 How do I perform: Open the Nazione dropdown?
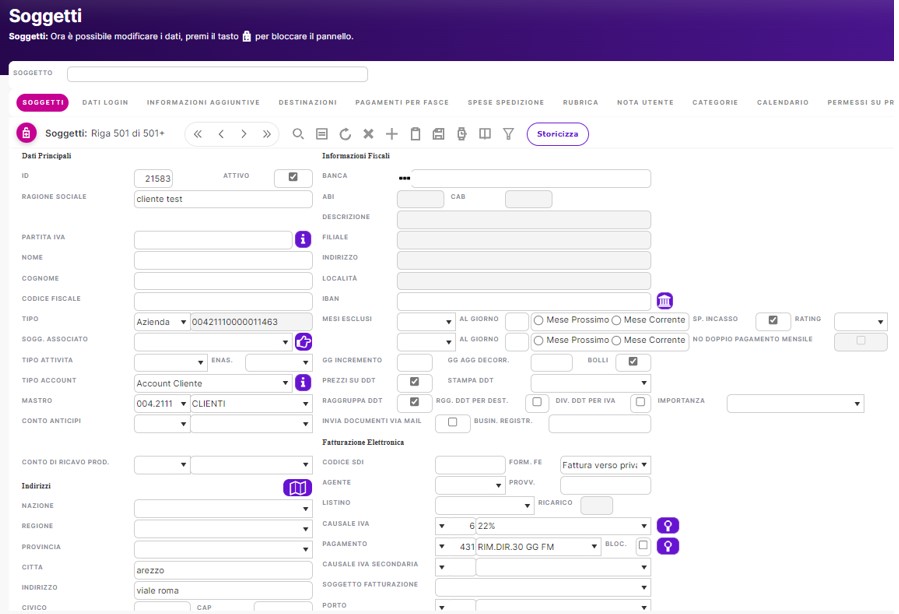coord(305,508)
